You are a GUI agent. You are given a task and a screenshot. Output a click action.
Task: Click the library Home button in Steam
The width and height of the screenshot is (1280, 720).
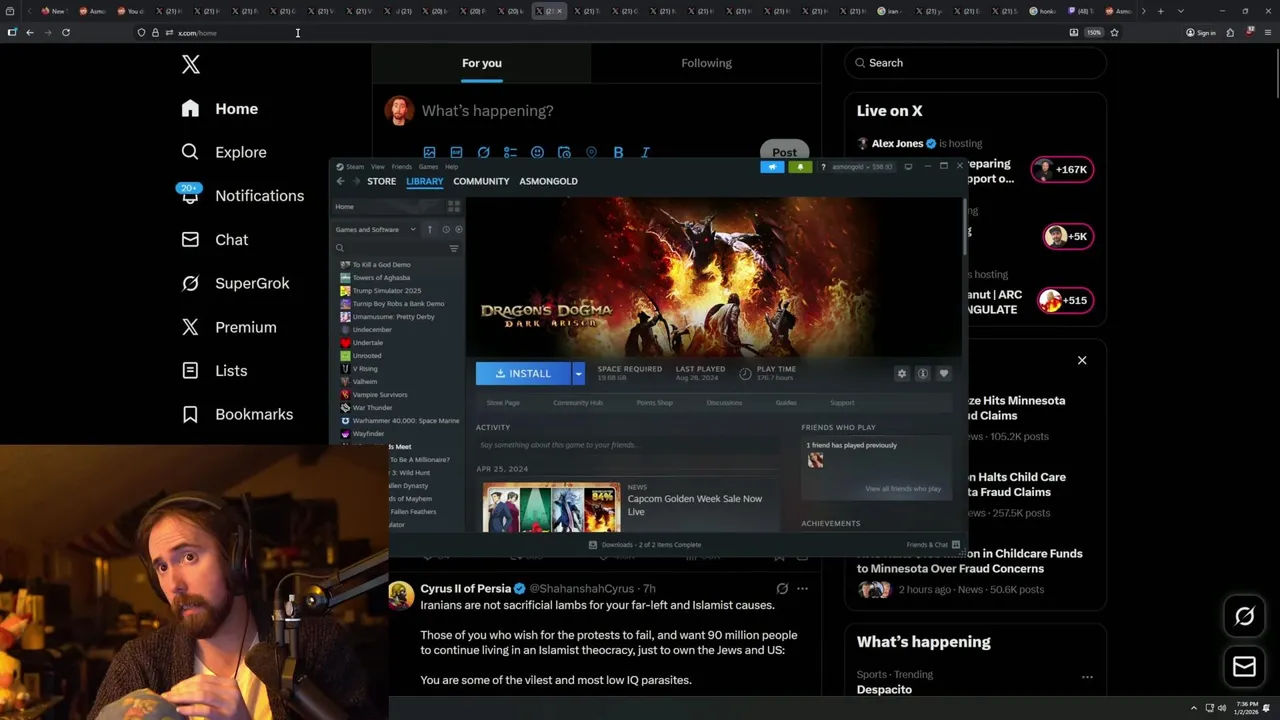[386, 206]
